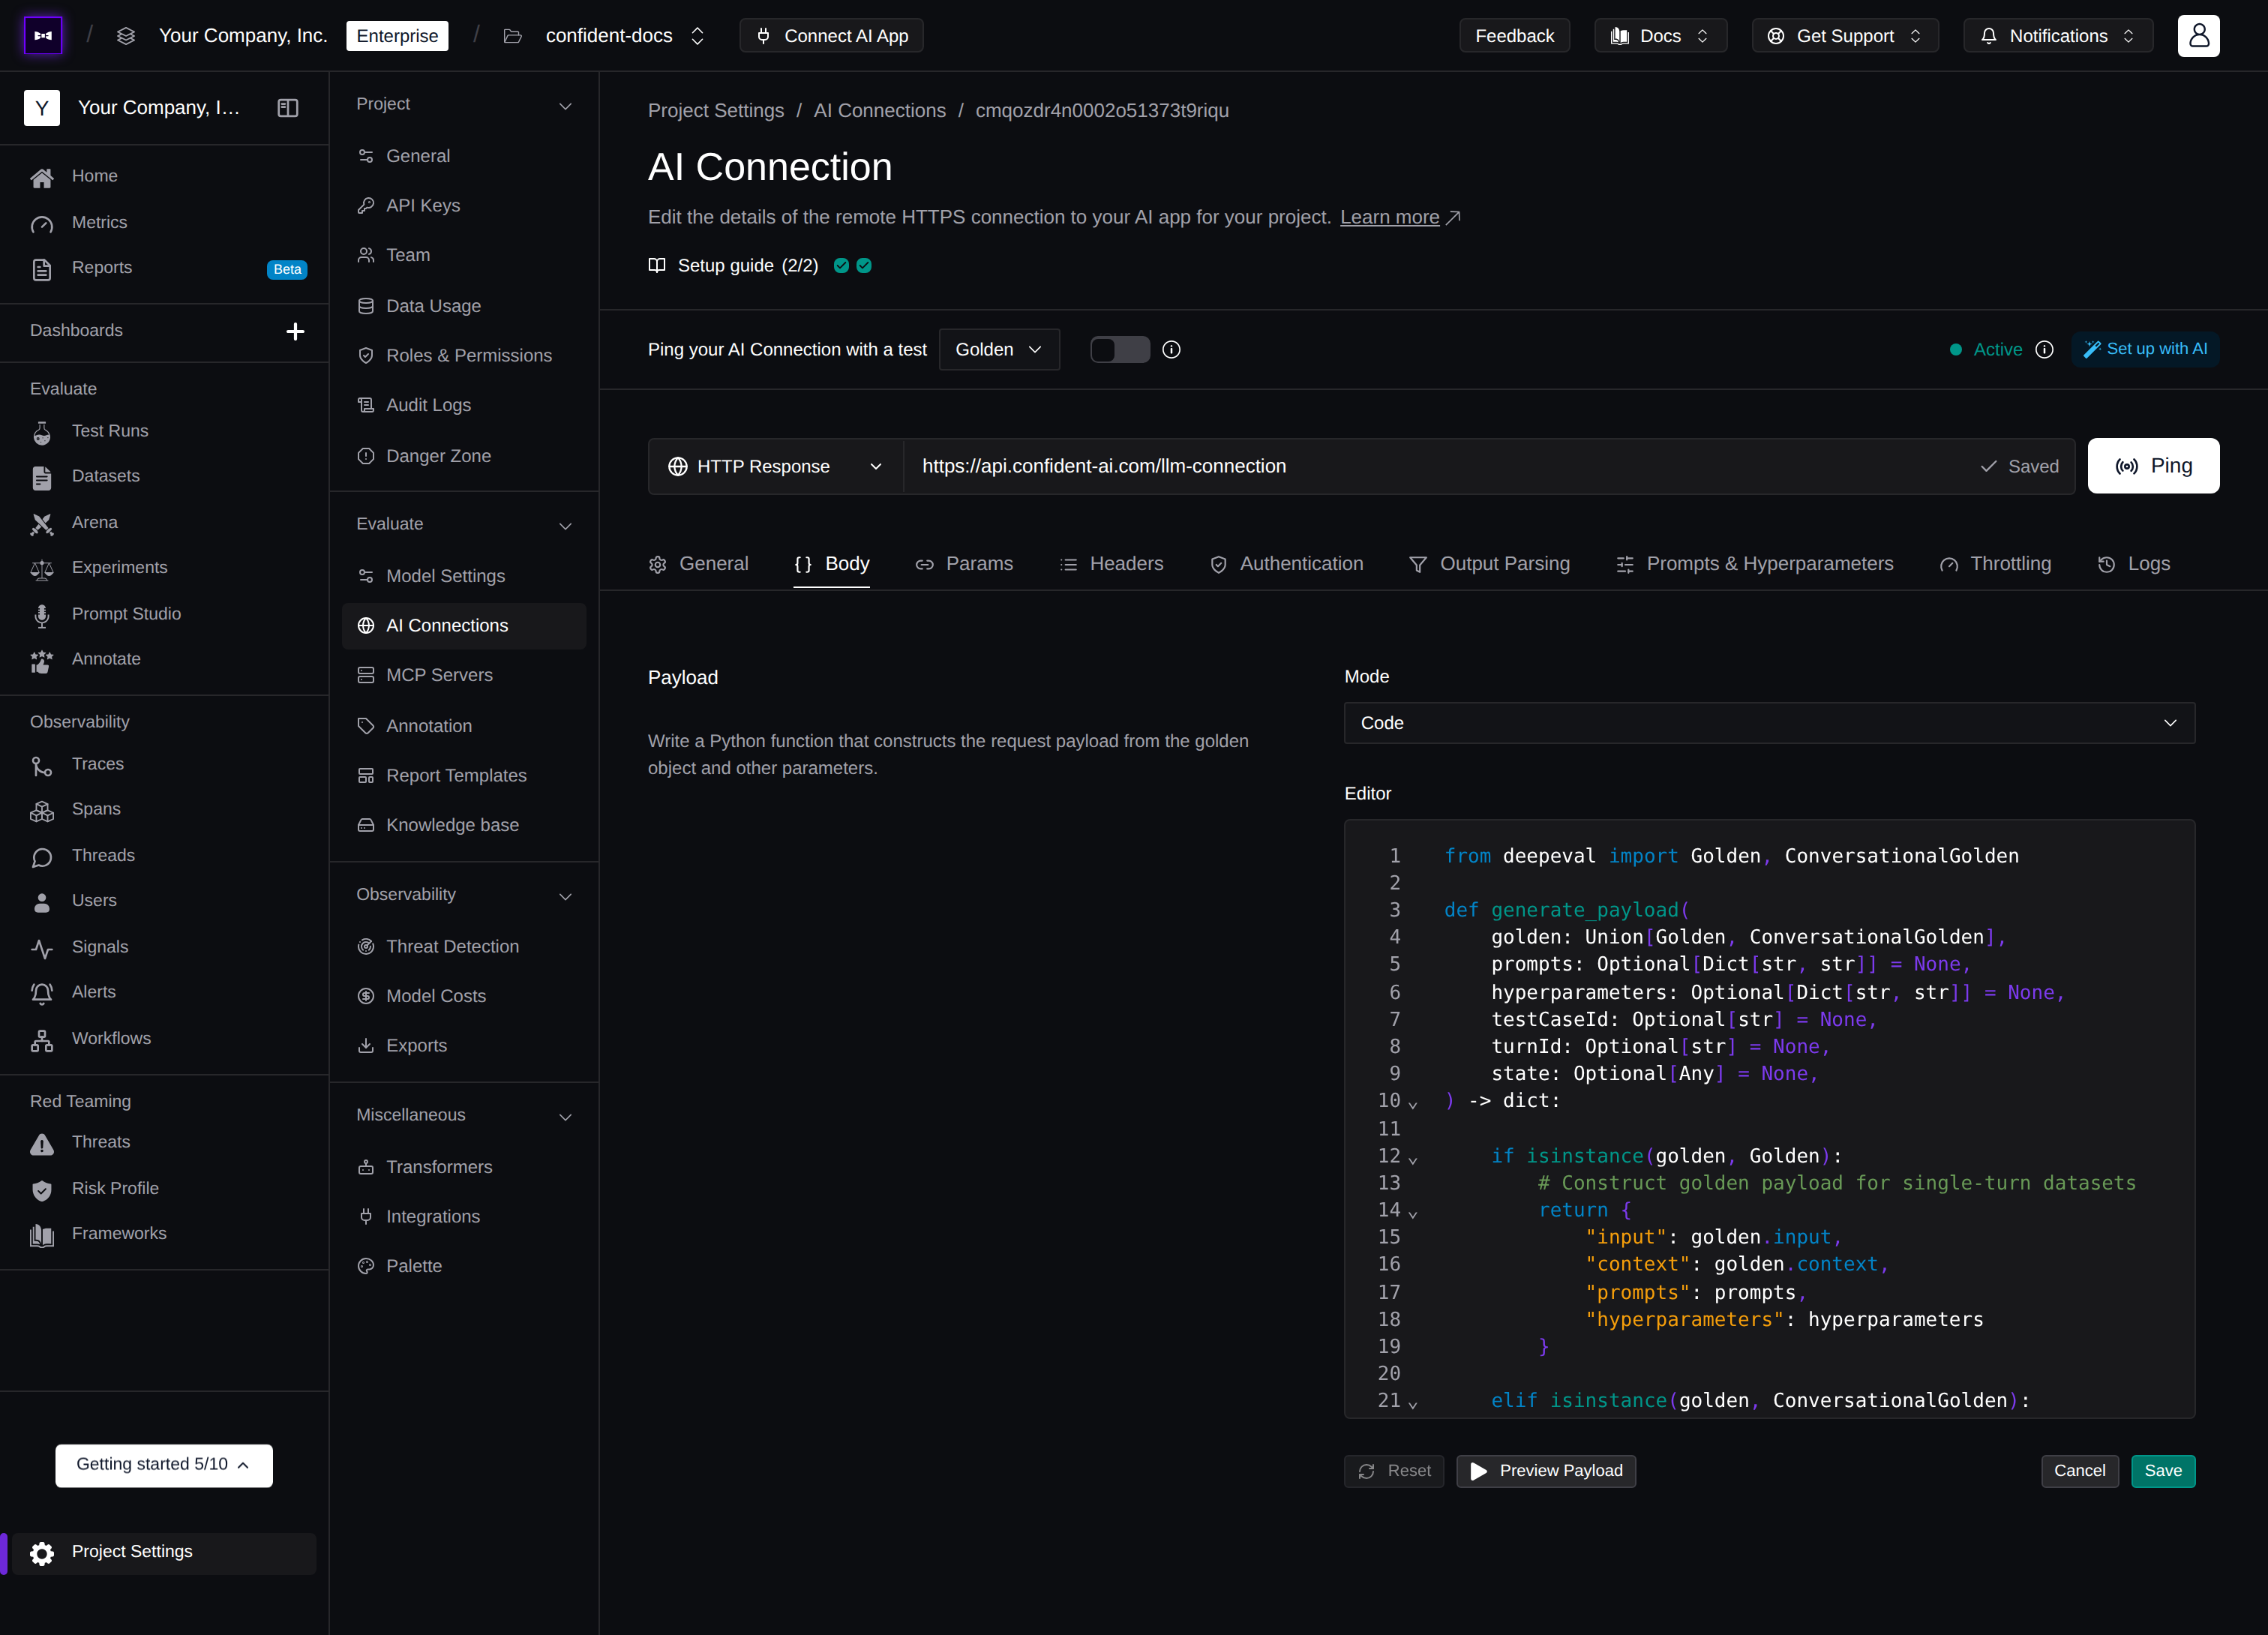Open the Golden test type dropdown
2268x1635 pixels.
point(998,350)
